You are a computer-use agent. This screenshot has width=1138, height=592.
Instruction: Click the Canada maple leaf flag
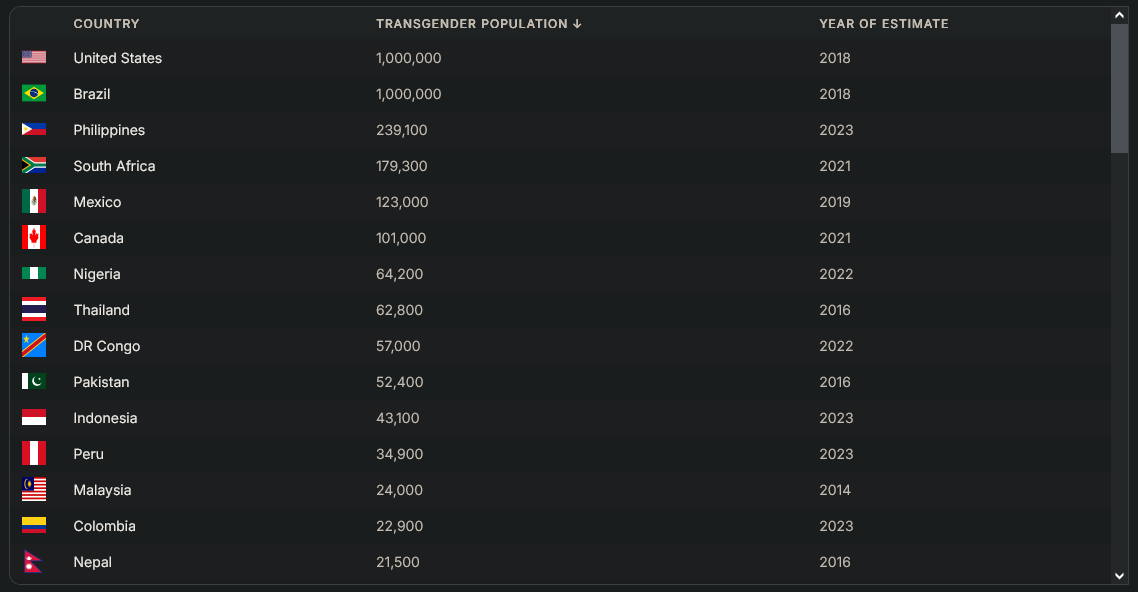[x=34, y=237]
